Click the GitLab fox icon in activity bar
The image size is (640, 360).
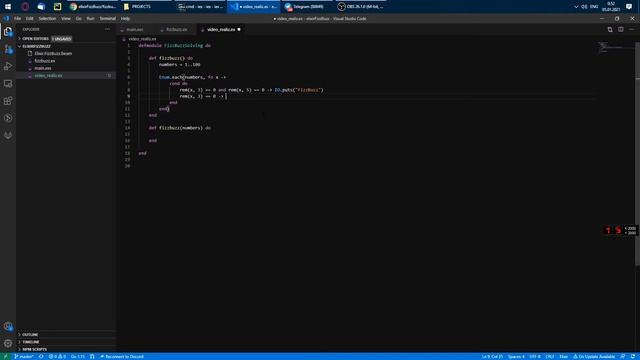pyautogui.click(x=8, y=135)
